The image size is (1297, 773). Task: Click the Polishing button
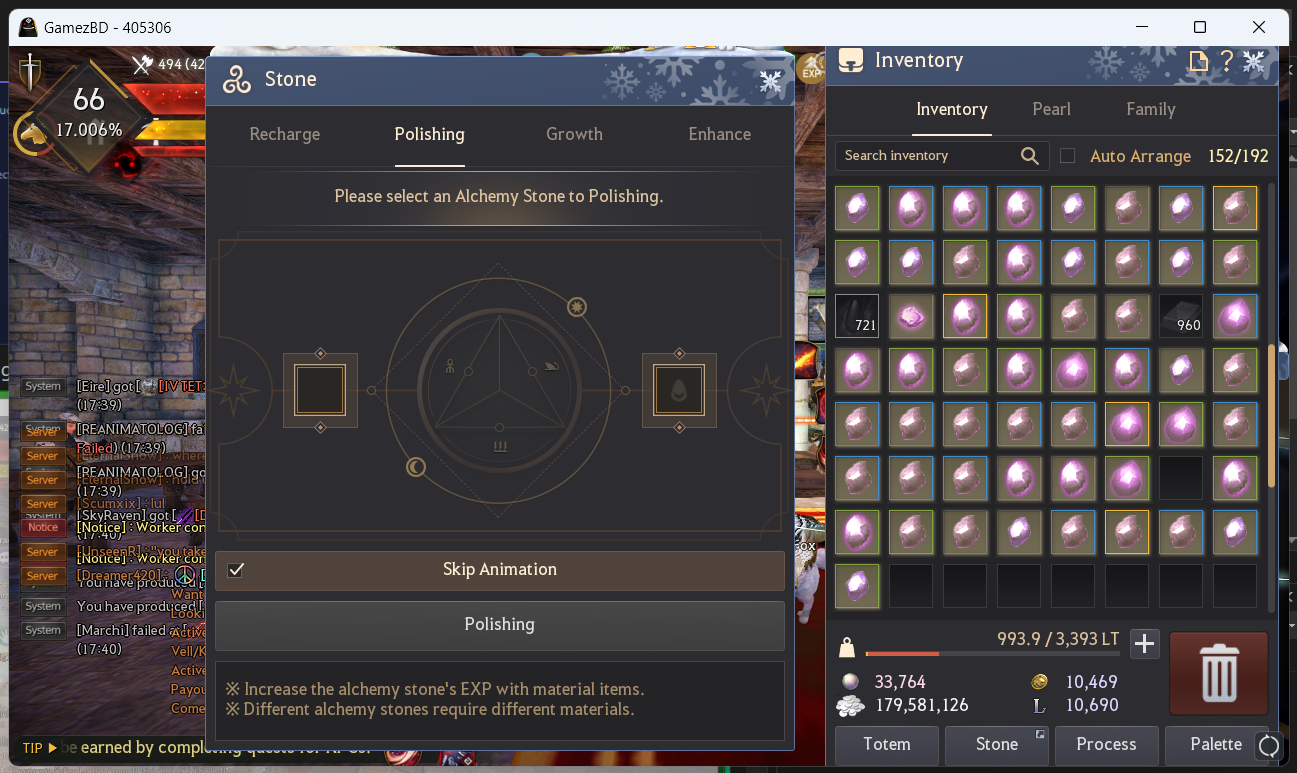pos(500,625)
